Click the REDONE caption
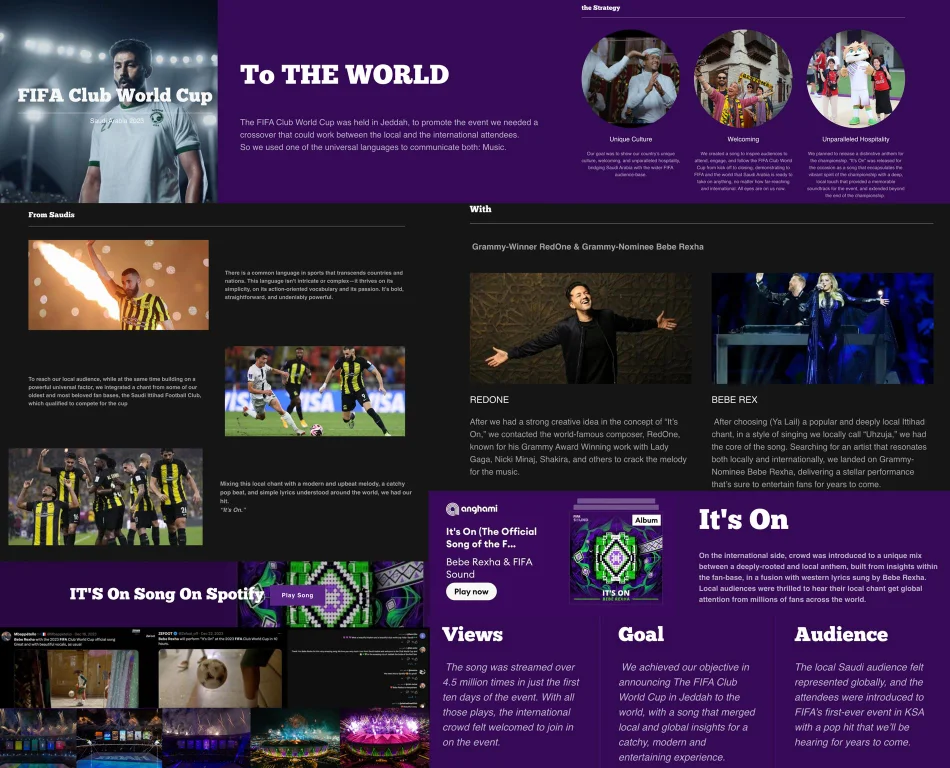 click(x=489, y=400)
